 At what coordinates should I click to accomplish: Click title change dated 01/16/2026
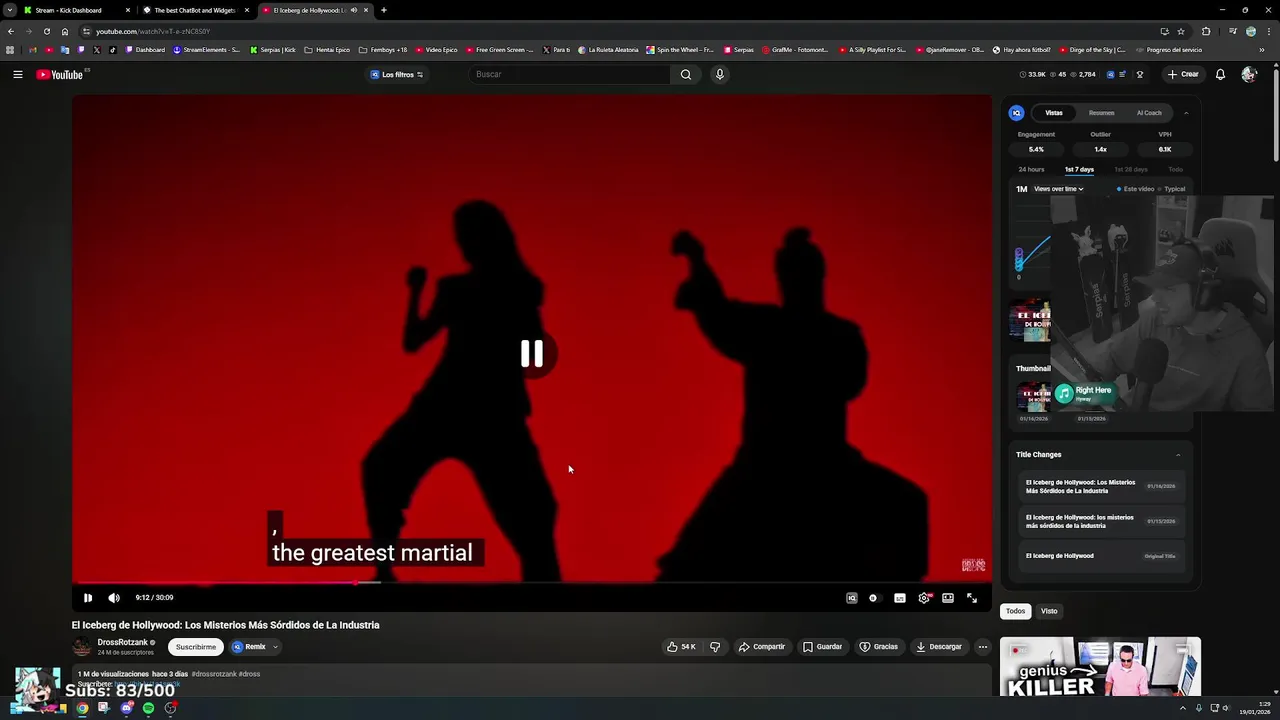[x=1100, y=487]
